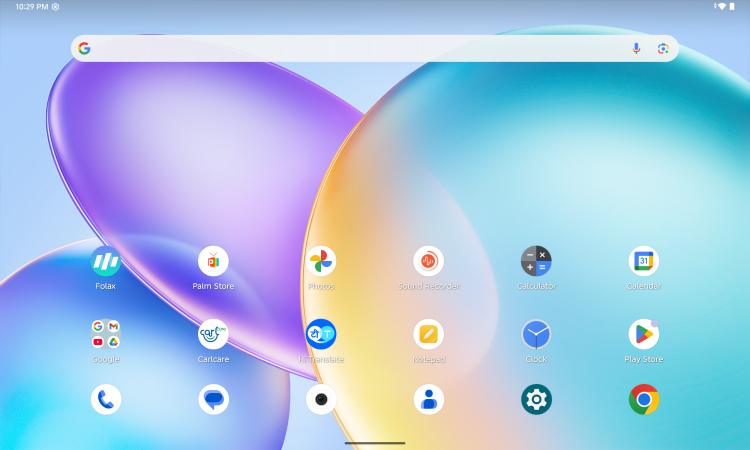Viewport: 750px width, 450px height.
Task: Launch the Carlcare app
Action: (213, 334)
